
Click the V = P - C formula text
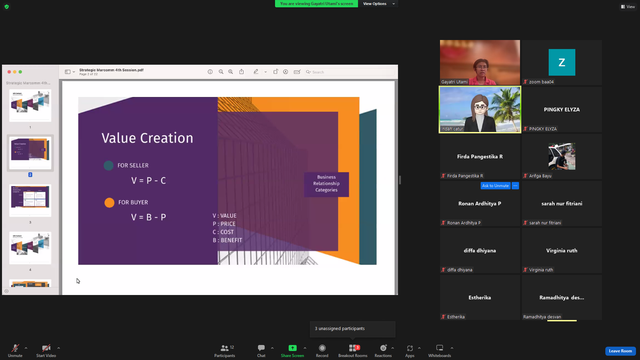tap(149, 180)
